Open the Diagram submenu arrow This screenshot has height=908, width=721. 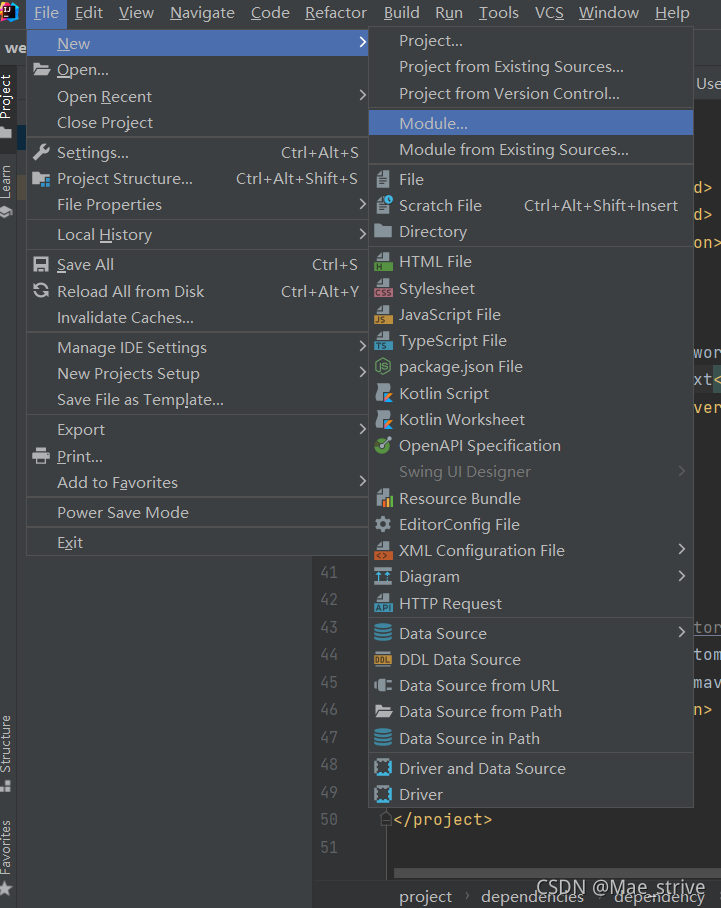coord(682,576)
